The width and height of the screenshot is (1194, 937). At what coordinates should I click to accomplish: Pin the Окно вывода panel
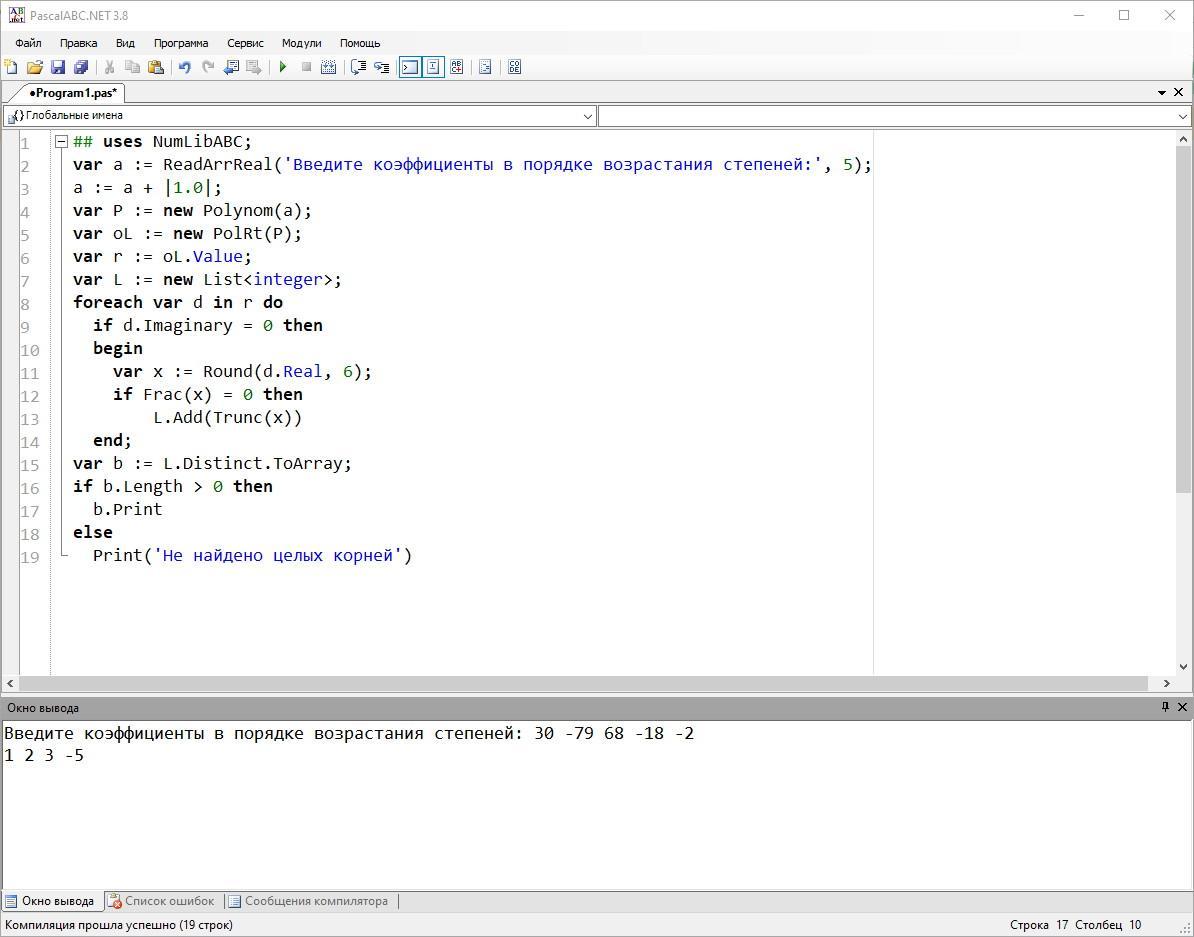pyautogui.click(x=1165, y=707)
